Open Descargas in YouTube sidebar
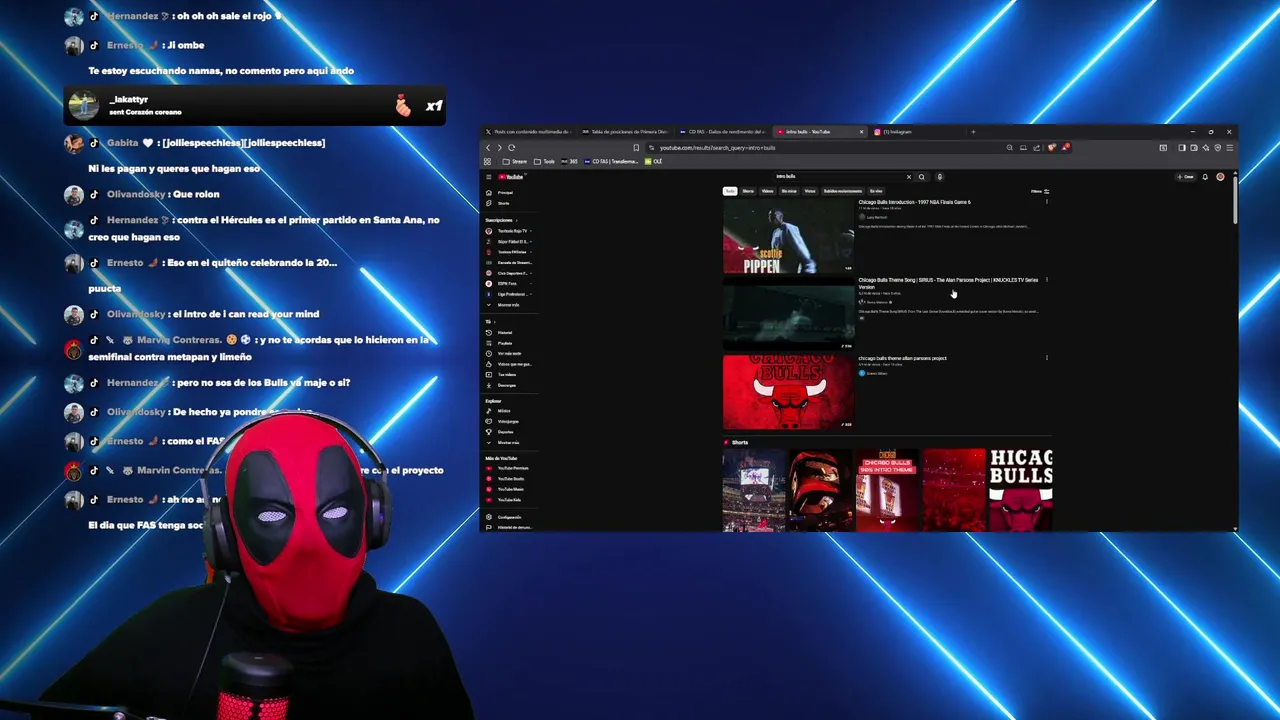Viewport: 1280px width, 720px height. coord(500,385)
